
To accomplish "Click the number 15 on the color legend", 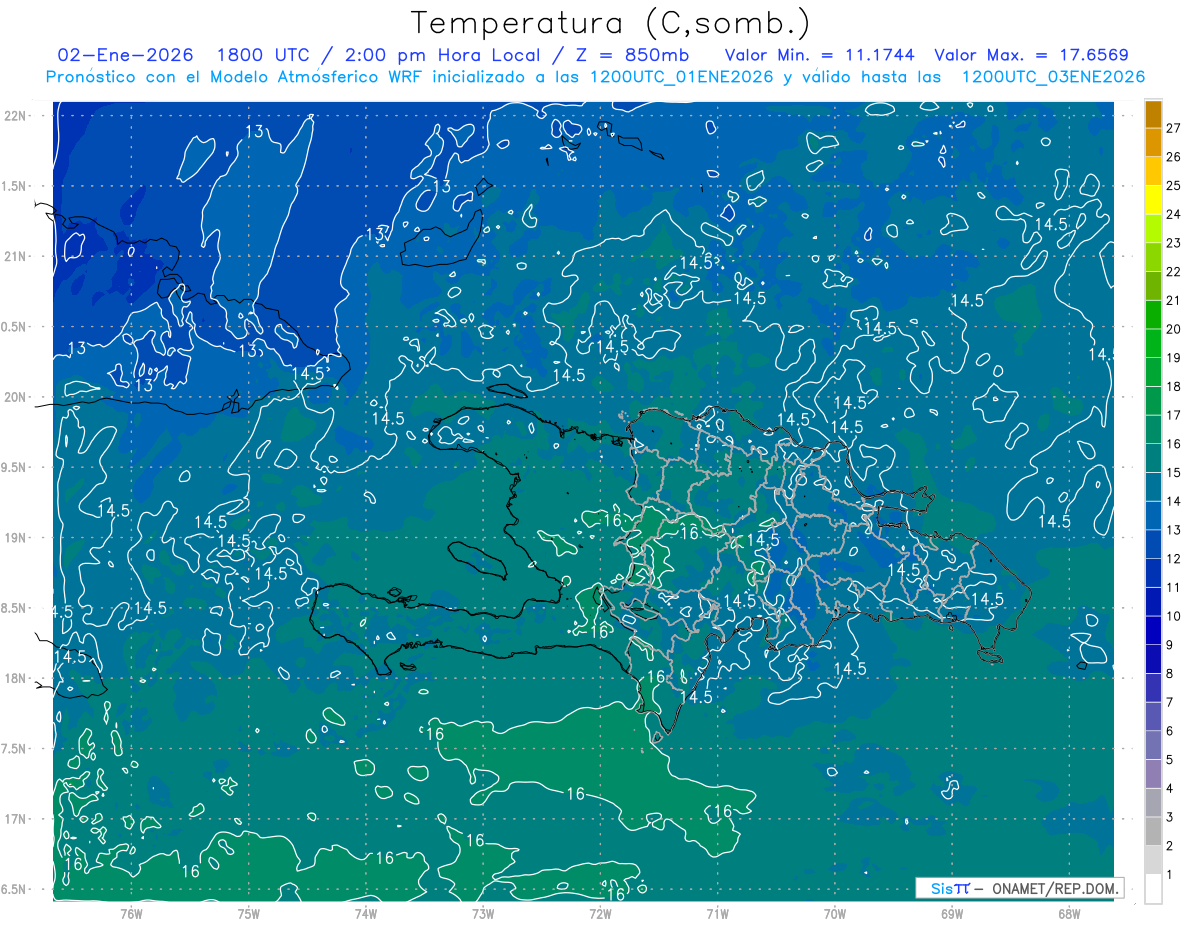I will point(1174,473).
